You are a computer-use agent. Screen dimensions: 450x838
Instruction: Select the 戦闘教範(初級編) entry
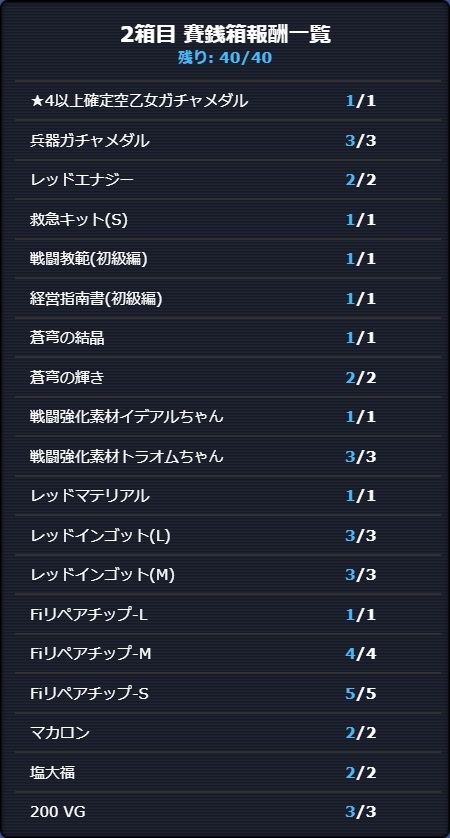(228, 259)
